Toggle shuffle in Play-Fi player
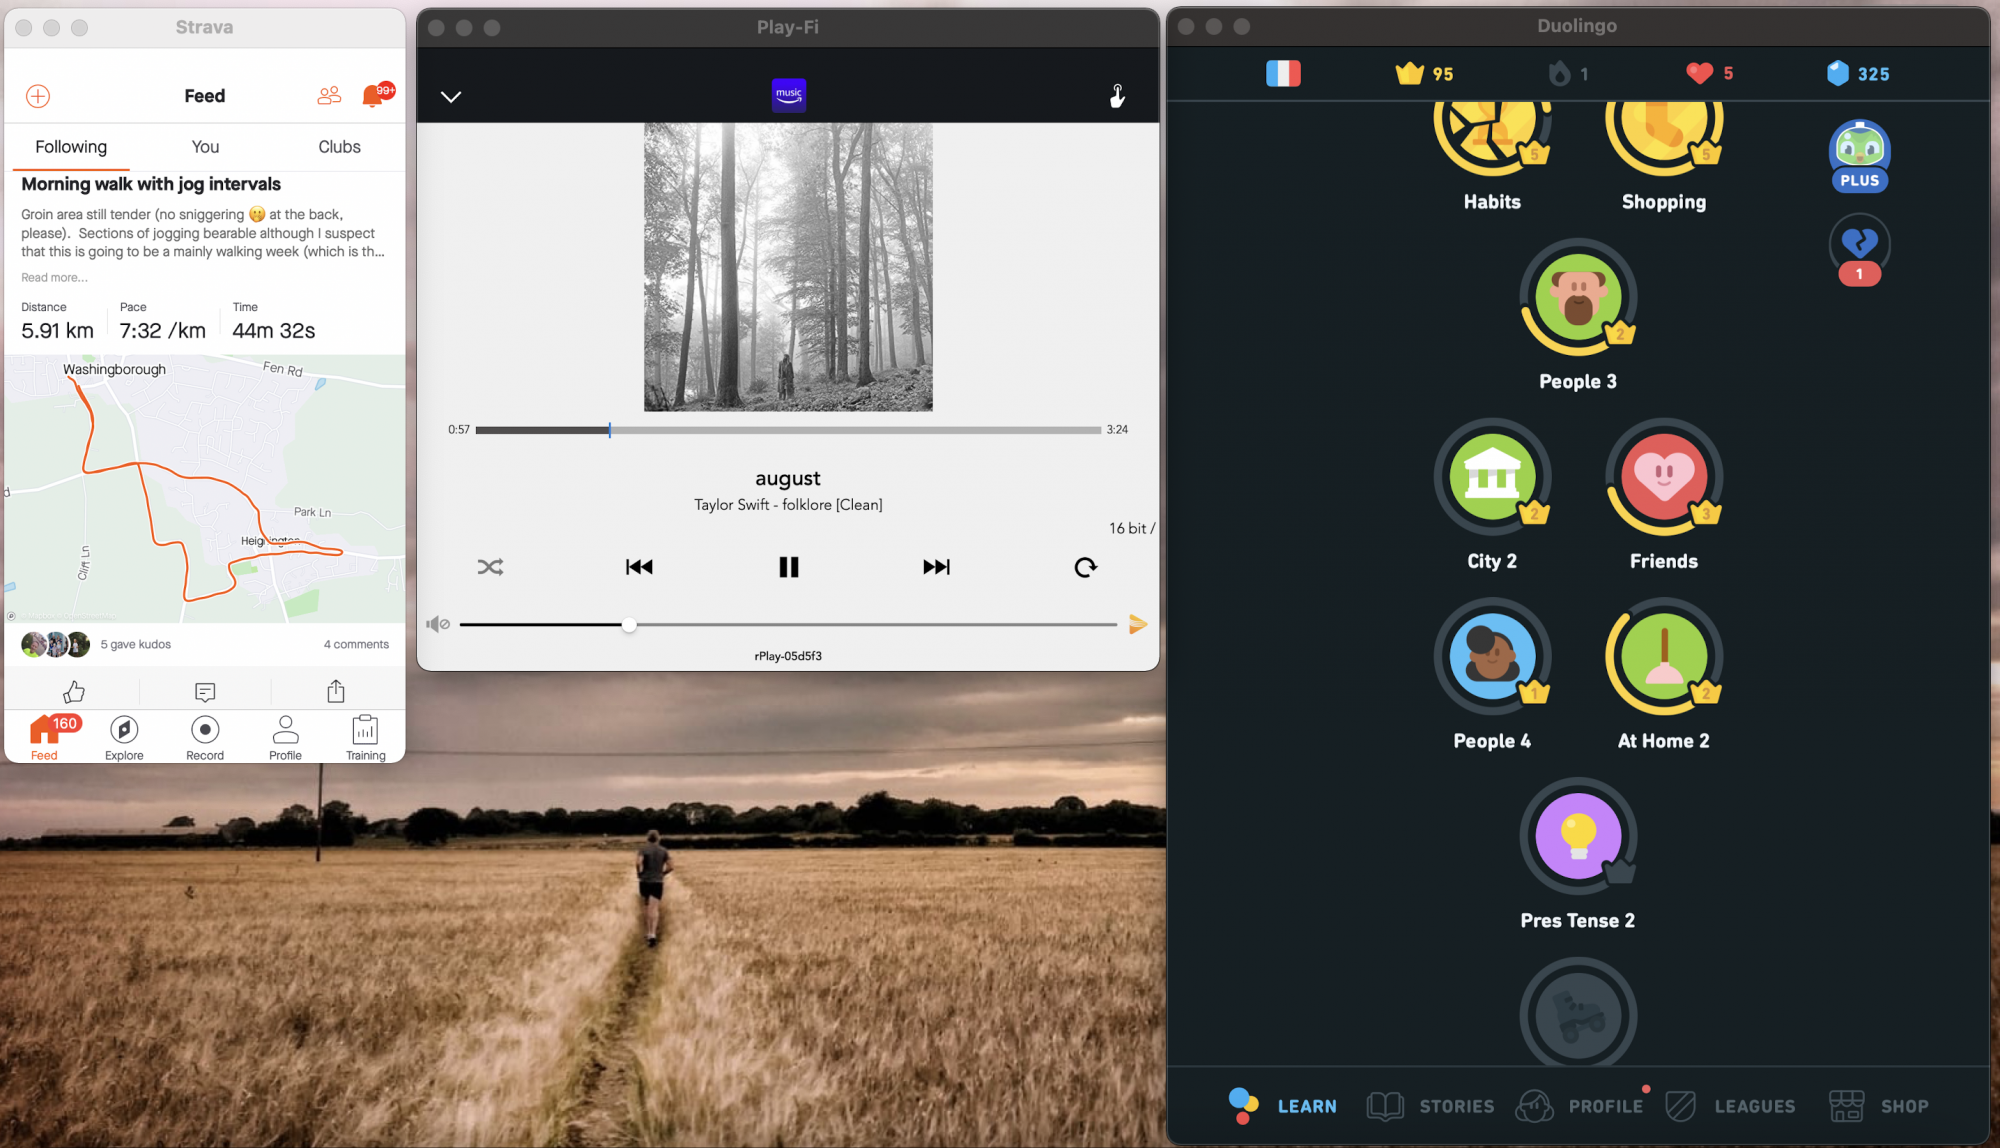Viewport: 2000px width, 1148px height. 490,567
